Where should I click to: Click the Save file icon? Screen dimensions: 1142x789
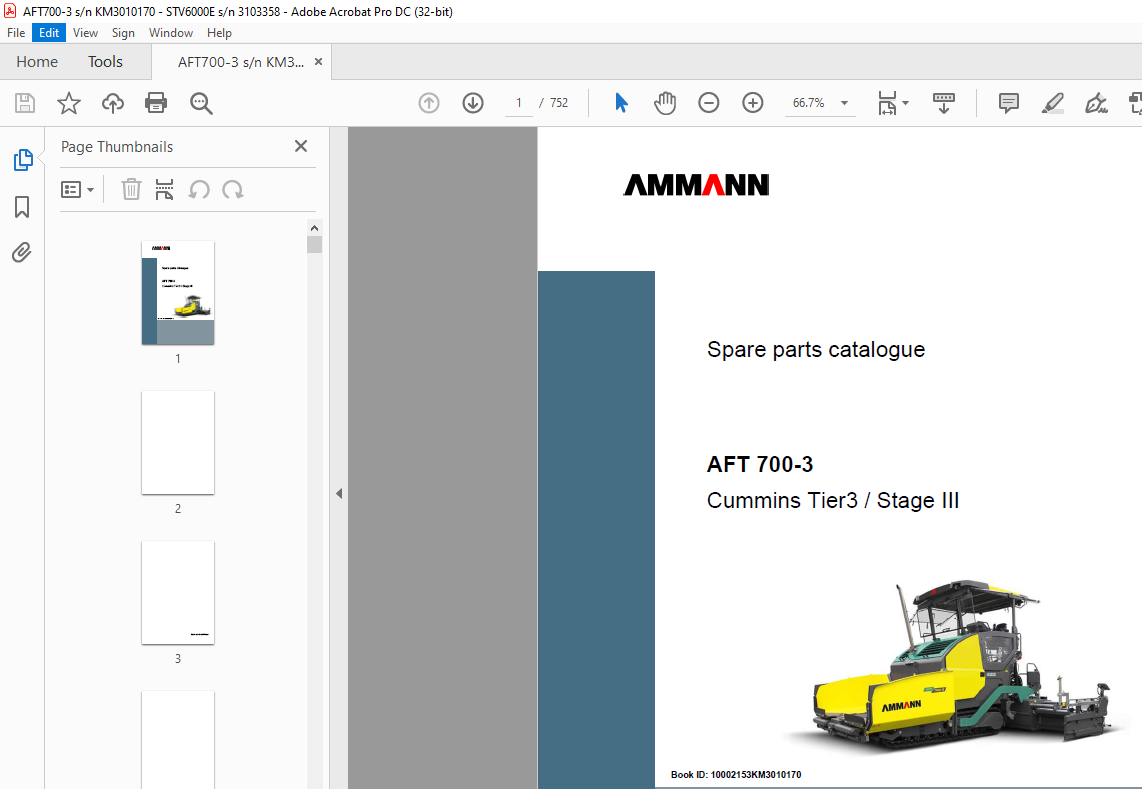pos(25,103)
